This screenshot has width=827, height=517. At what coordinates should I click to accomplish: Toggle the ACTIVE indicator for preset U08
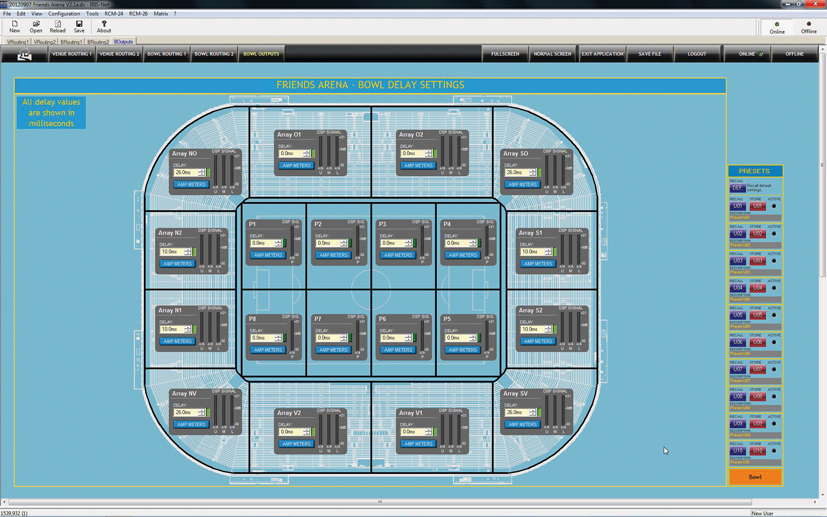coord(774,397)
